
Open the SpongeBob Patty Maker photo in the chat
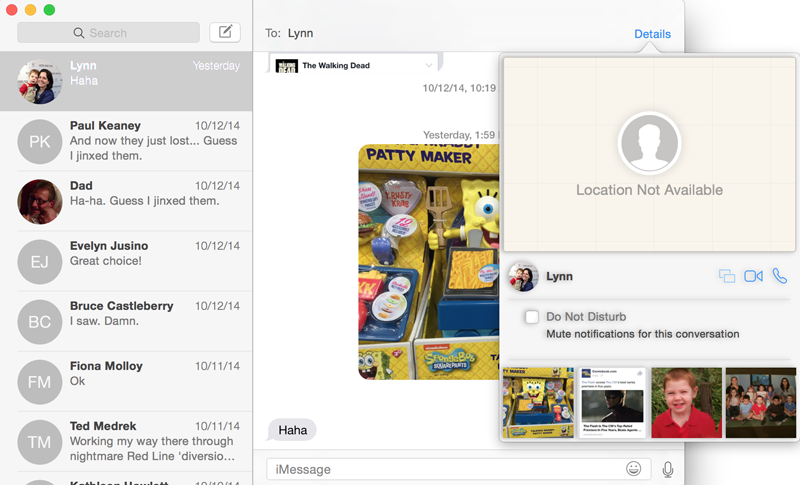(x=429, y=262)
